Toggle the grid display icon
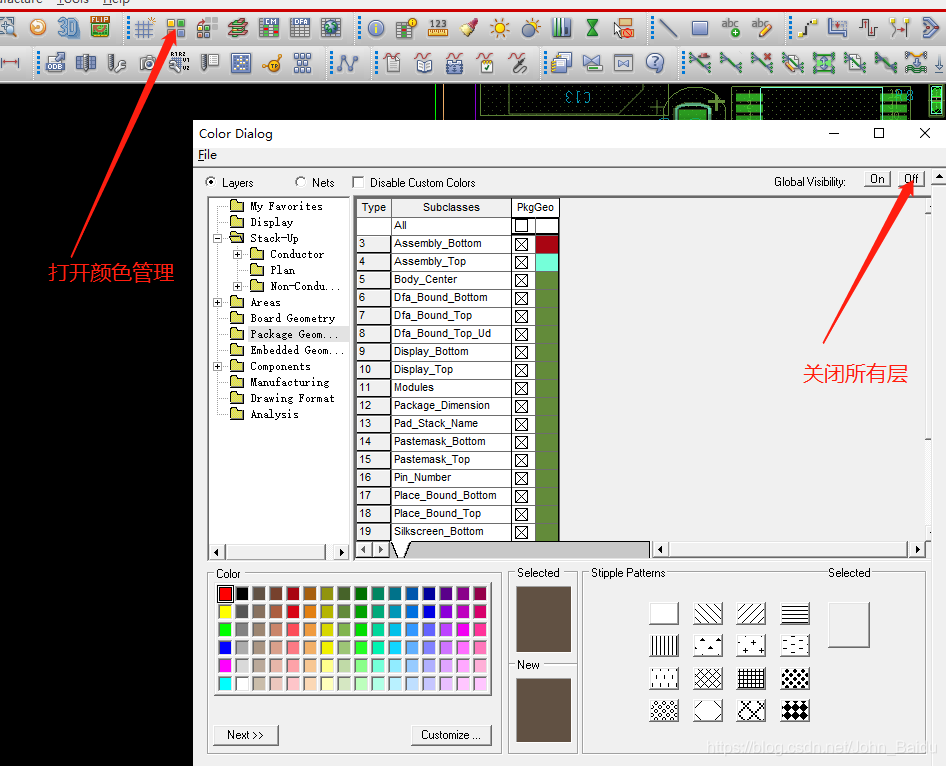The height and width of the screenshot is (766, 946). pyautogui.click(x=144, y=28)
